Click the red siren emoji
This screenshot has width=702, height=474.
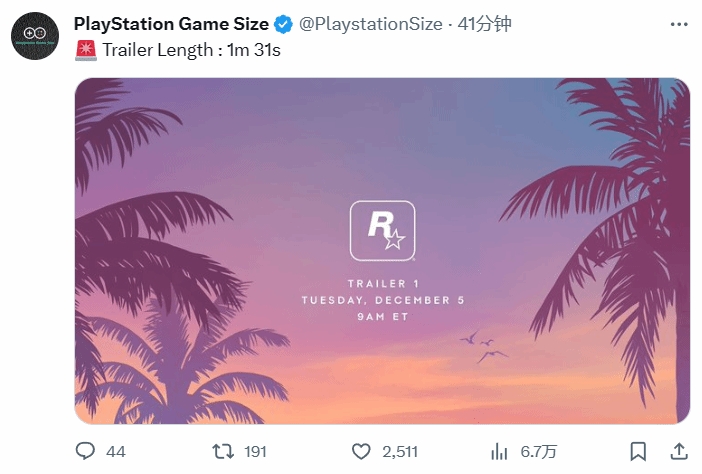(x=85, y=49)
